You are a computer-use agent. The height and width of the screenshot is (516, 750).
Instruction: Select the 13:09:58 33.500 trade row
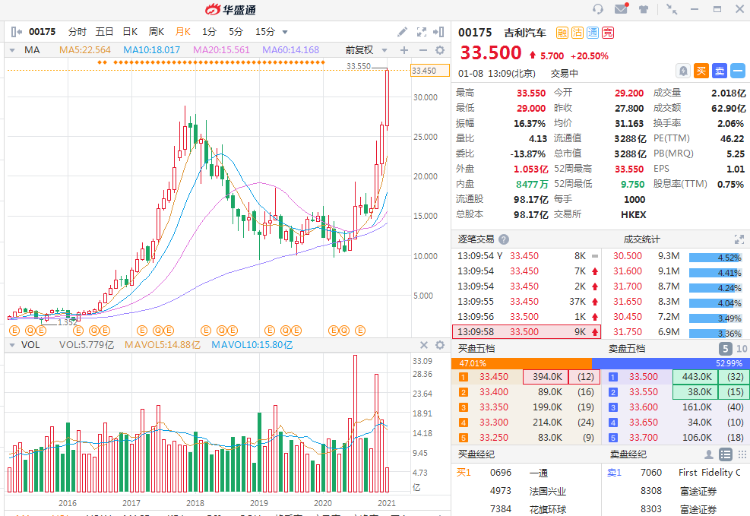click(526, 331)
